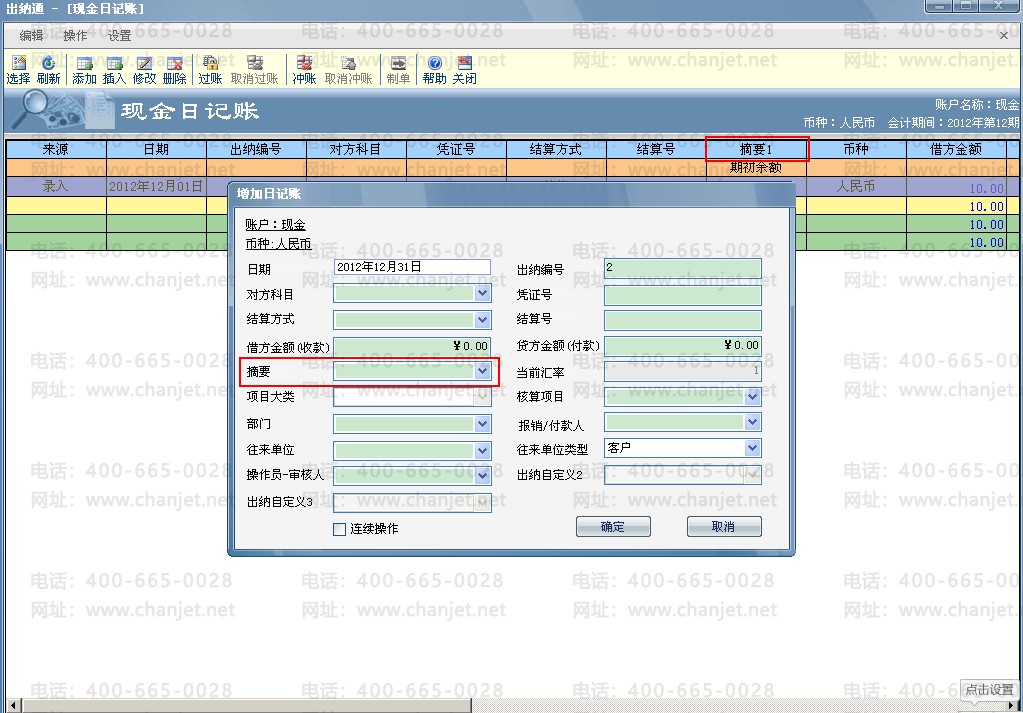Click the 期初余额 cell
The height and width of the screenshot is (713, 1023).
pyautogui.click(x=756, y=168)
